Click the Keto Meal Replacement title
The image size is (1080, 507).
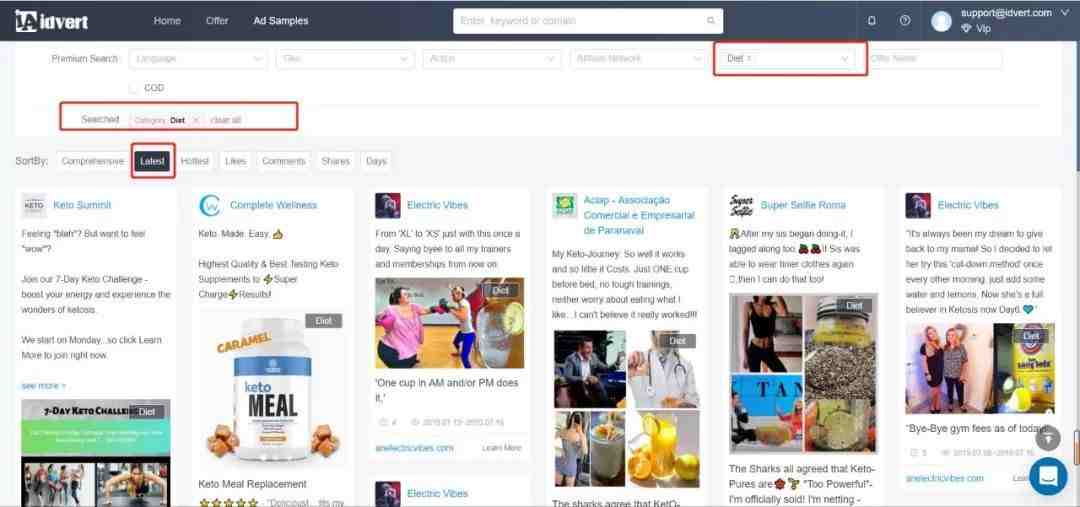coord(252,484)
